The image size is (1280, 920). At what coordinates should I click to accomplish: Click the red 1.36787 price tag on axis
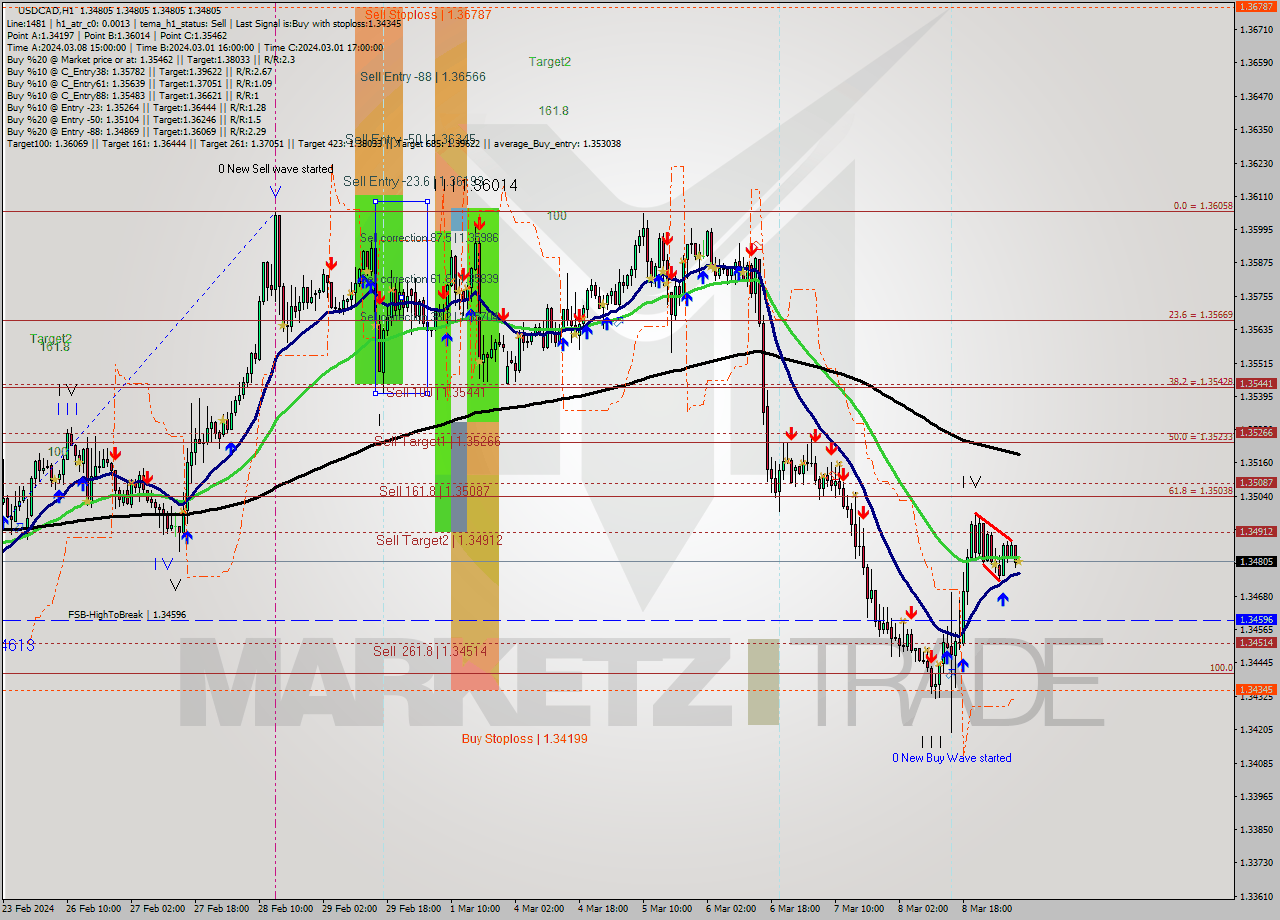[1255, 6]
